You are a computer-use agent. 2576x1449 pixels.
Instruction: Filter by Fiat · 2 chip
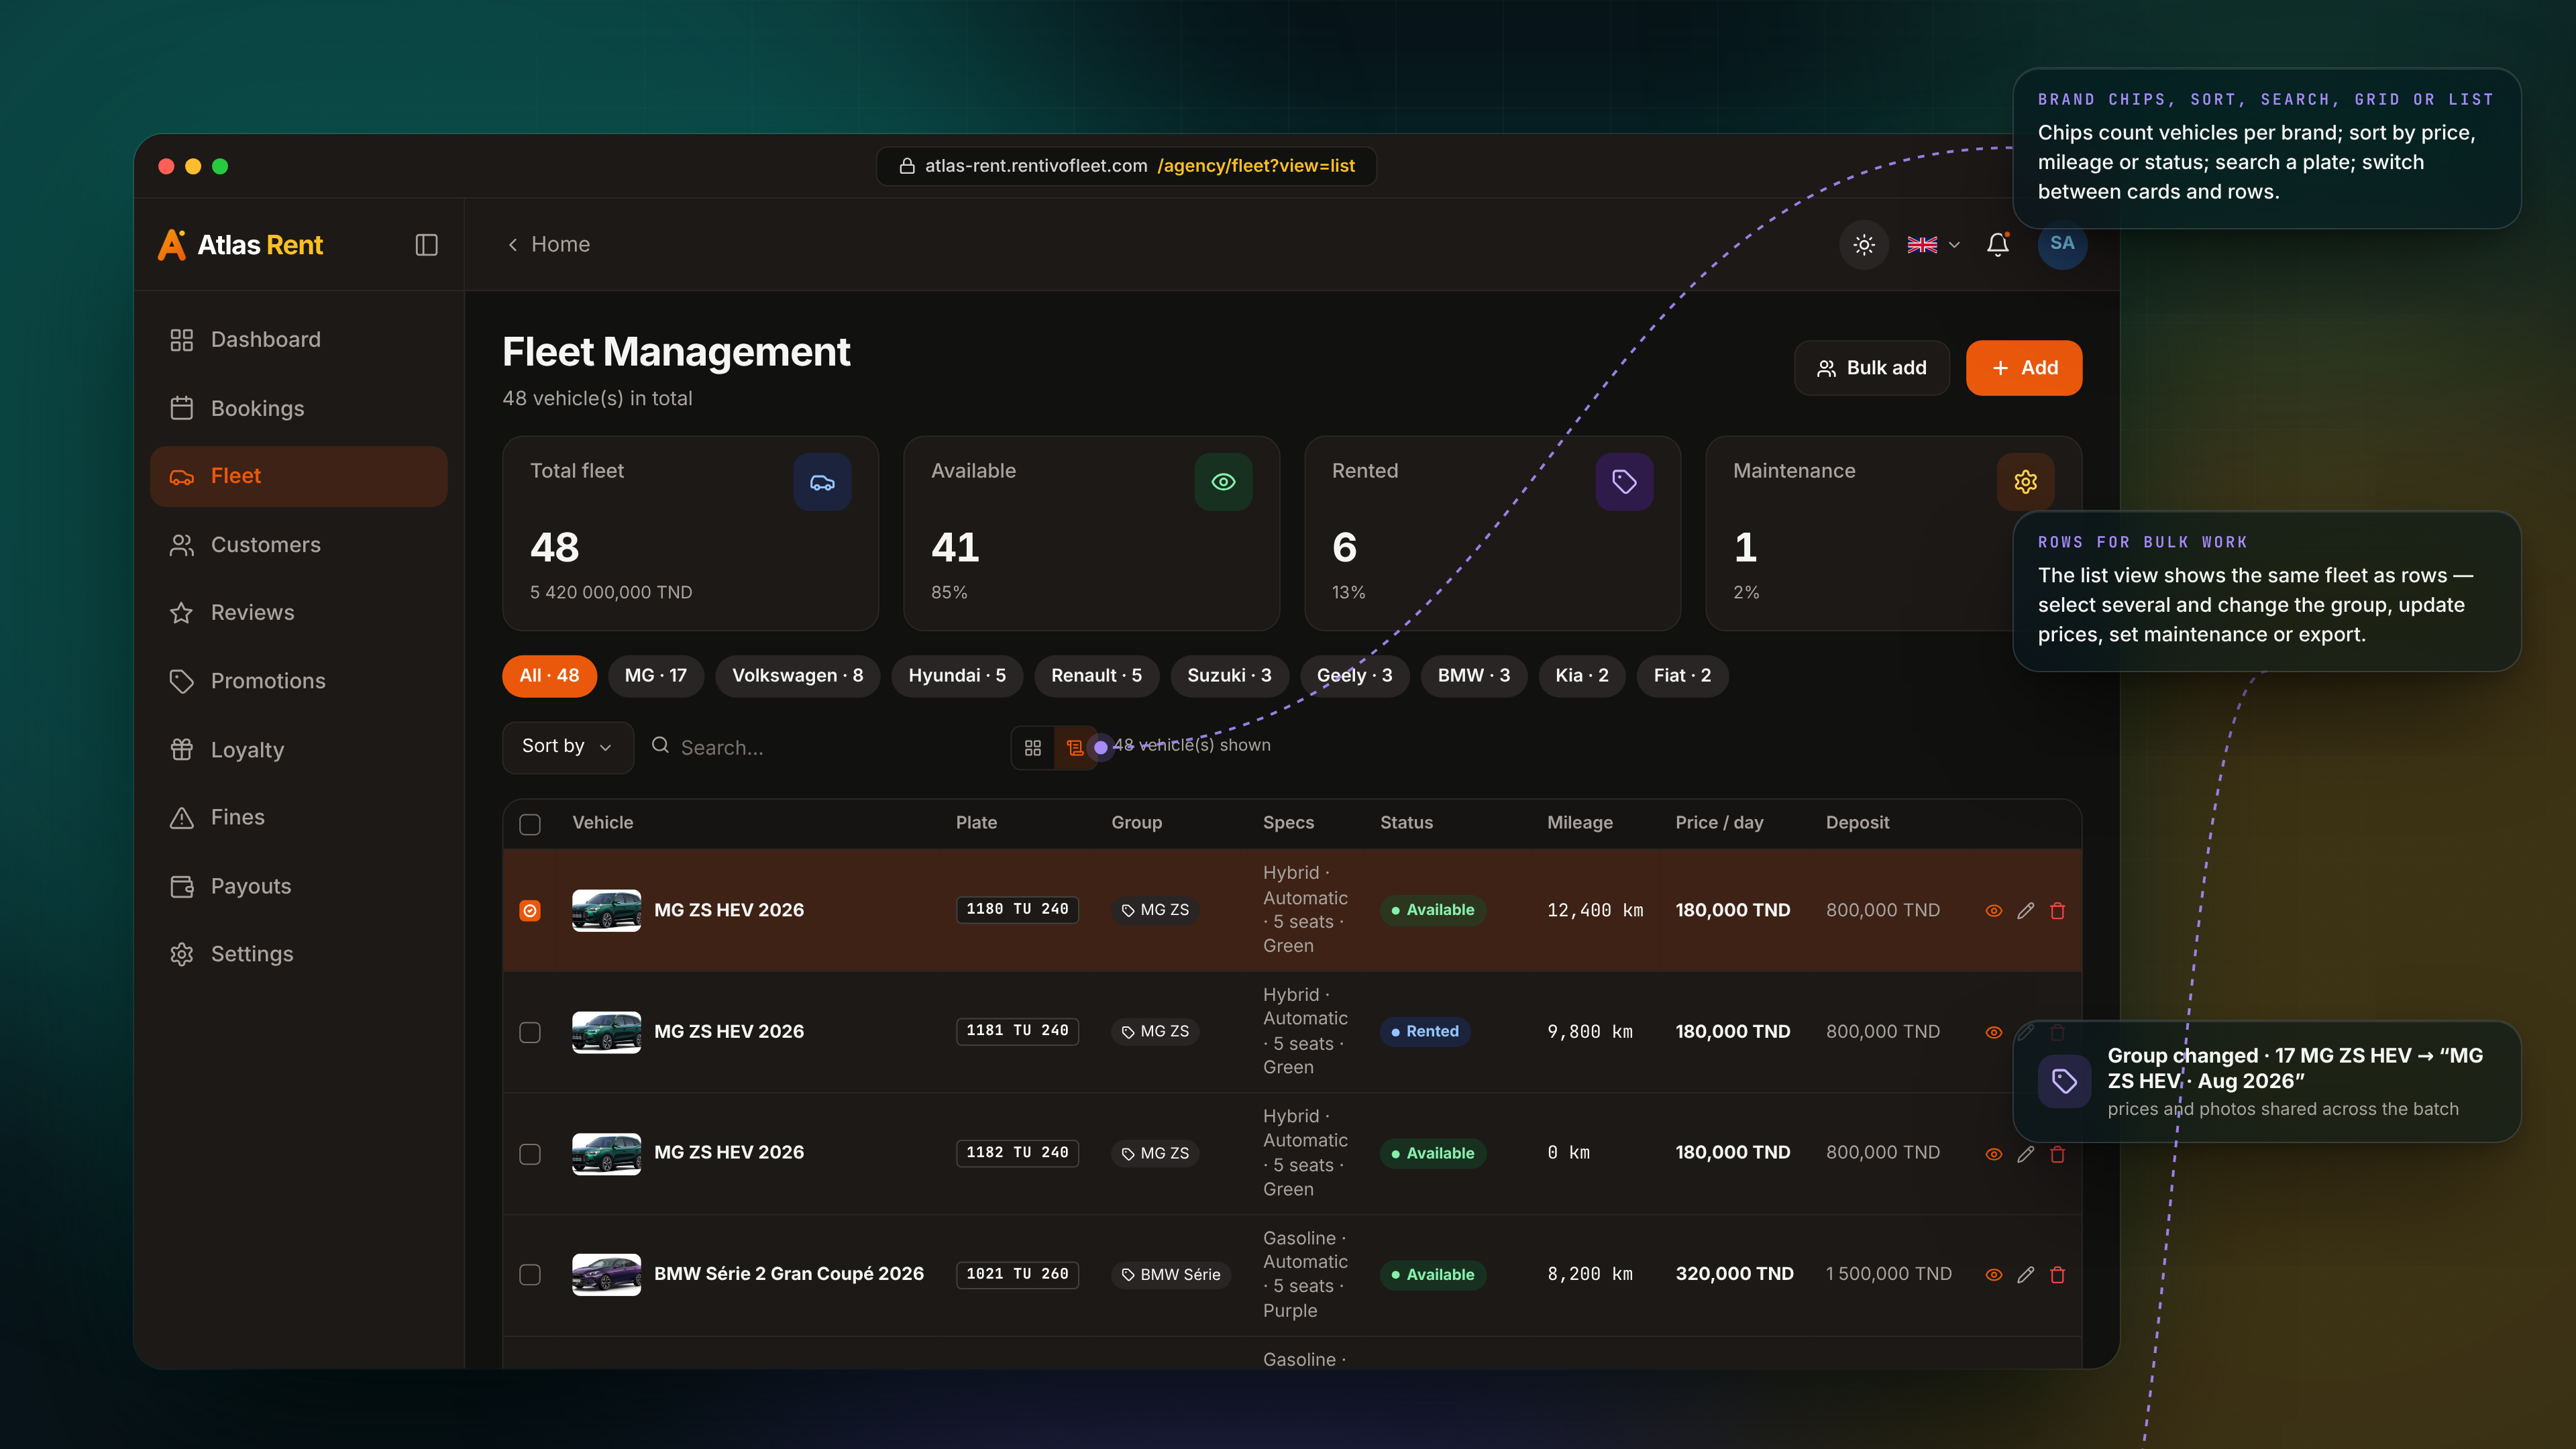click(1682, 676)
